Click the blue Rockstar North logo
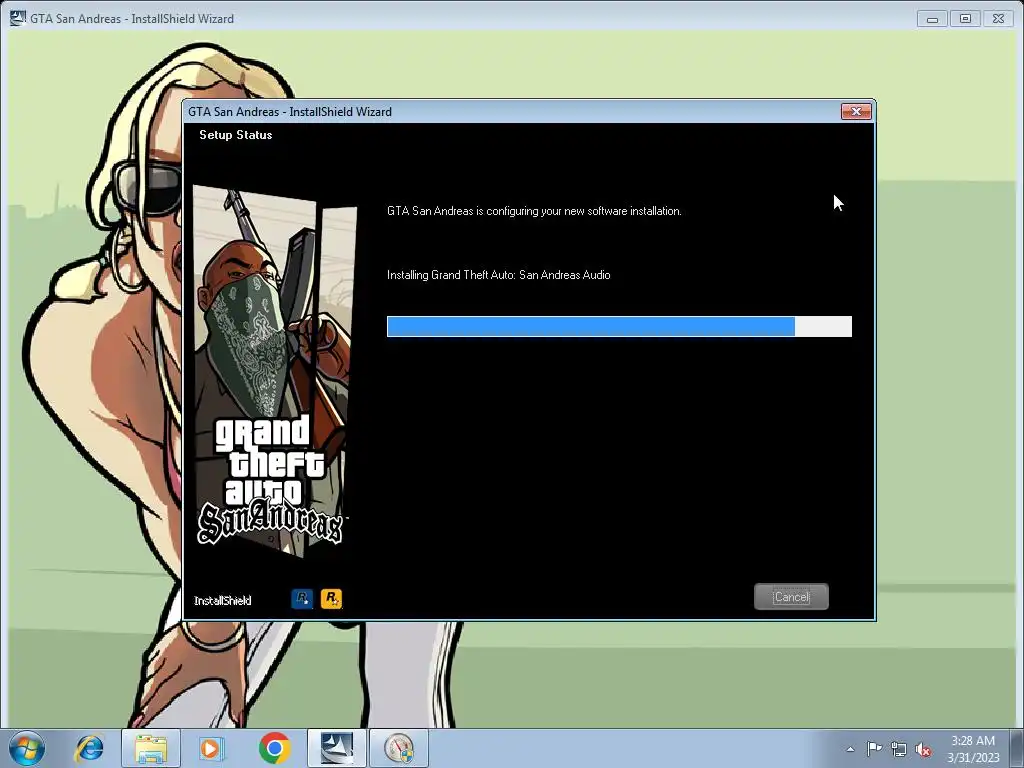This screenshot has width=1024, height=768. coord(302,598)
